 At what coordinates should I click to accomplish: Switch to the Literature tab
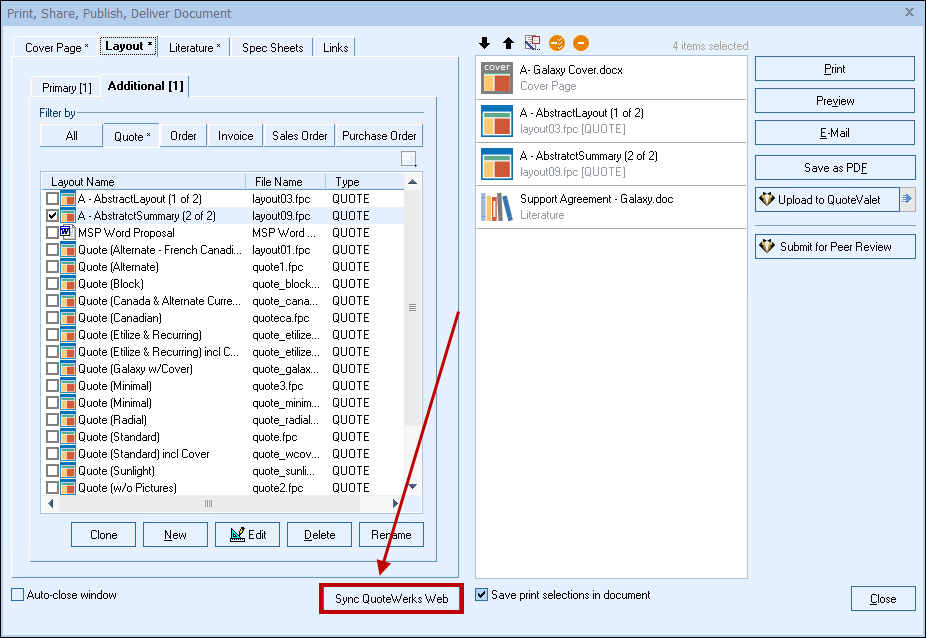(x=197, y=47)
